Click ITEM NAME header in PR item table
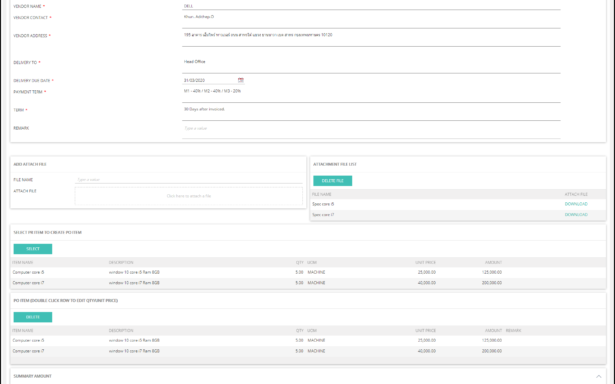 pyautogui.click(x=22, y=262)
